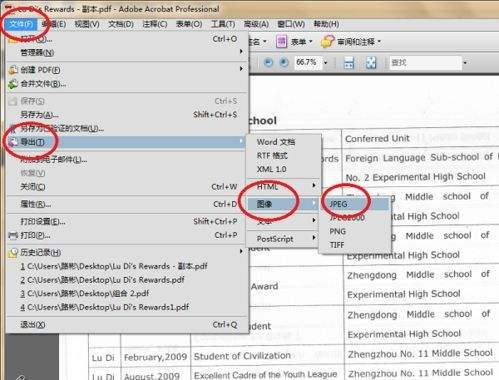Click the 创建 PDF menu icon
Screen dimensions: 499x380
[x=13, y=70]
